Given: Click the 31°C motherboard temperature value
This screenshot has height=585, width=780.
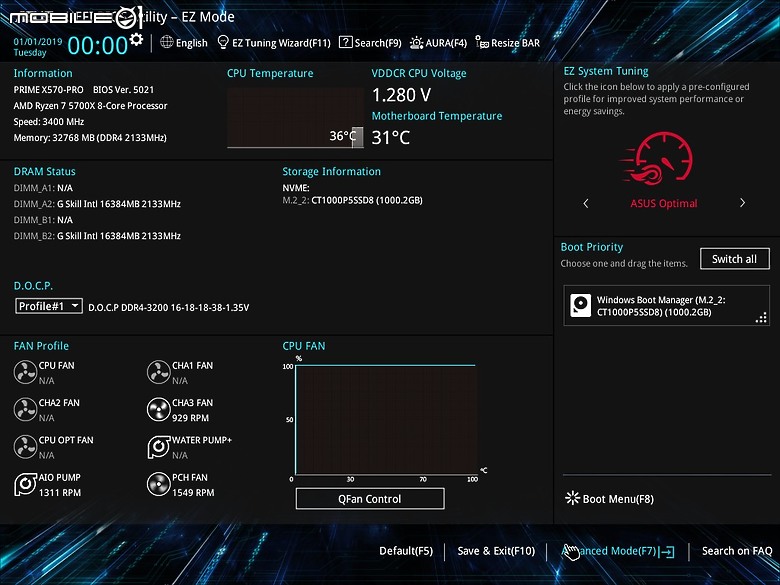Looking at the screenshot, I should coord(390,137).
